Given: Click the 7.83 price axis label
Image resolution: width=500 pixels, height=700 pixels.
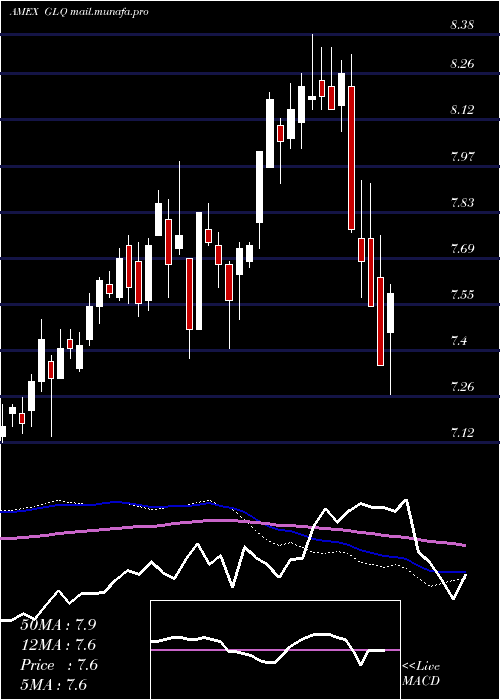Looking at the screenshot, I should click(x=463, y=203).
